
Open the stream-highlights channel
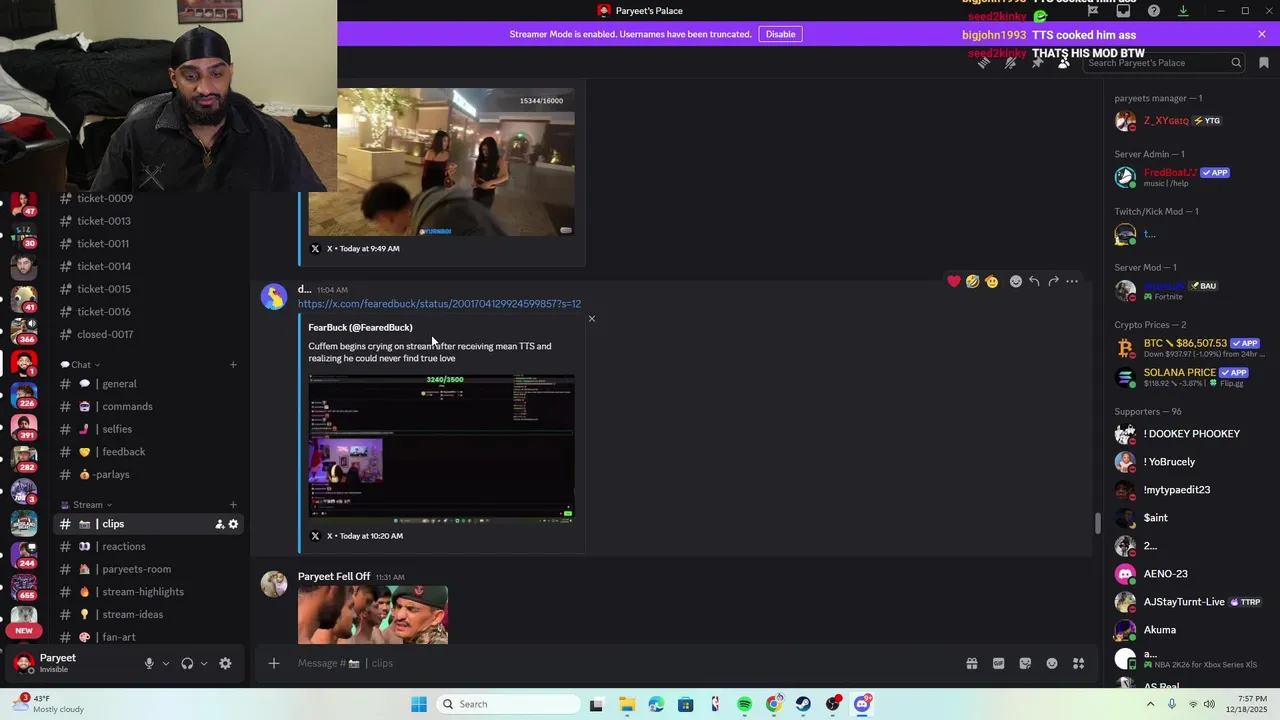coord(148,592)
